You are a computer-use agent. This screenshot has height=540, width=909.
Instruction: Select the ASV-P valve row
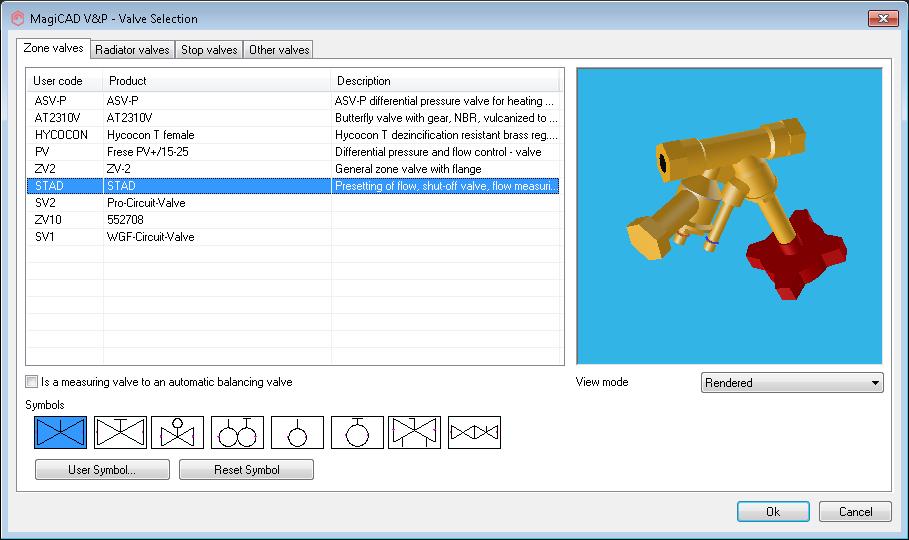pos(293,101)
